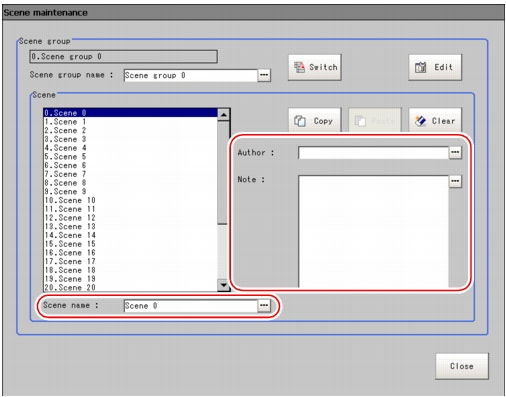Select '11.Scene 11' in the list
This screenshot has height=397, width=506.
(x=130, y=209)
